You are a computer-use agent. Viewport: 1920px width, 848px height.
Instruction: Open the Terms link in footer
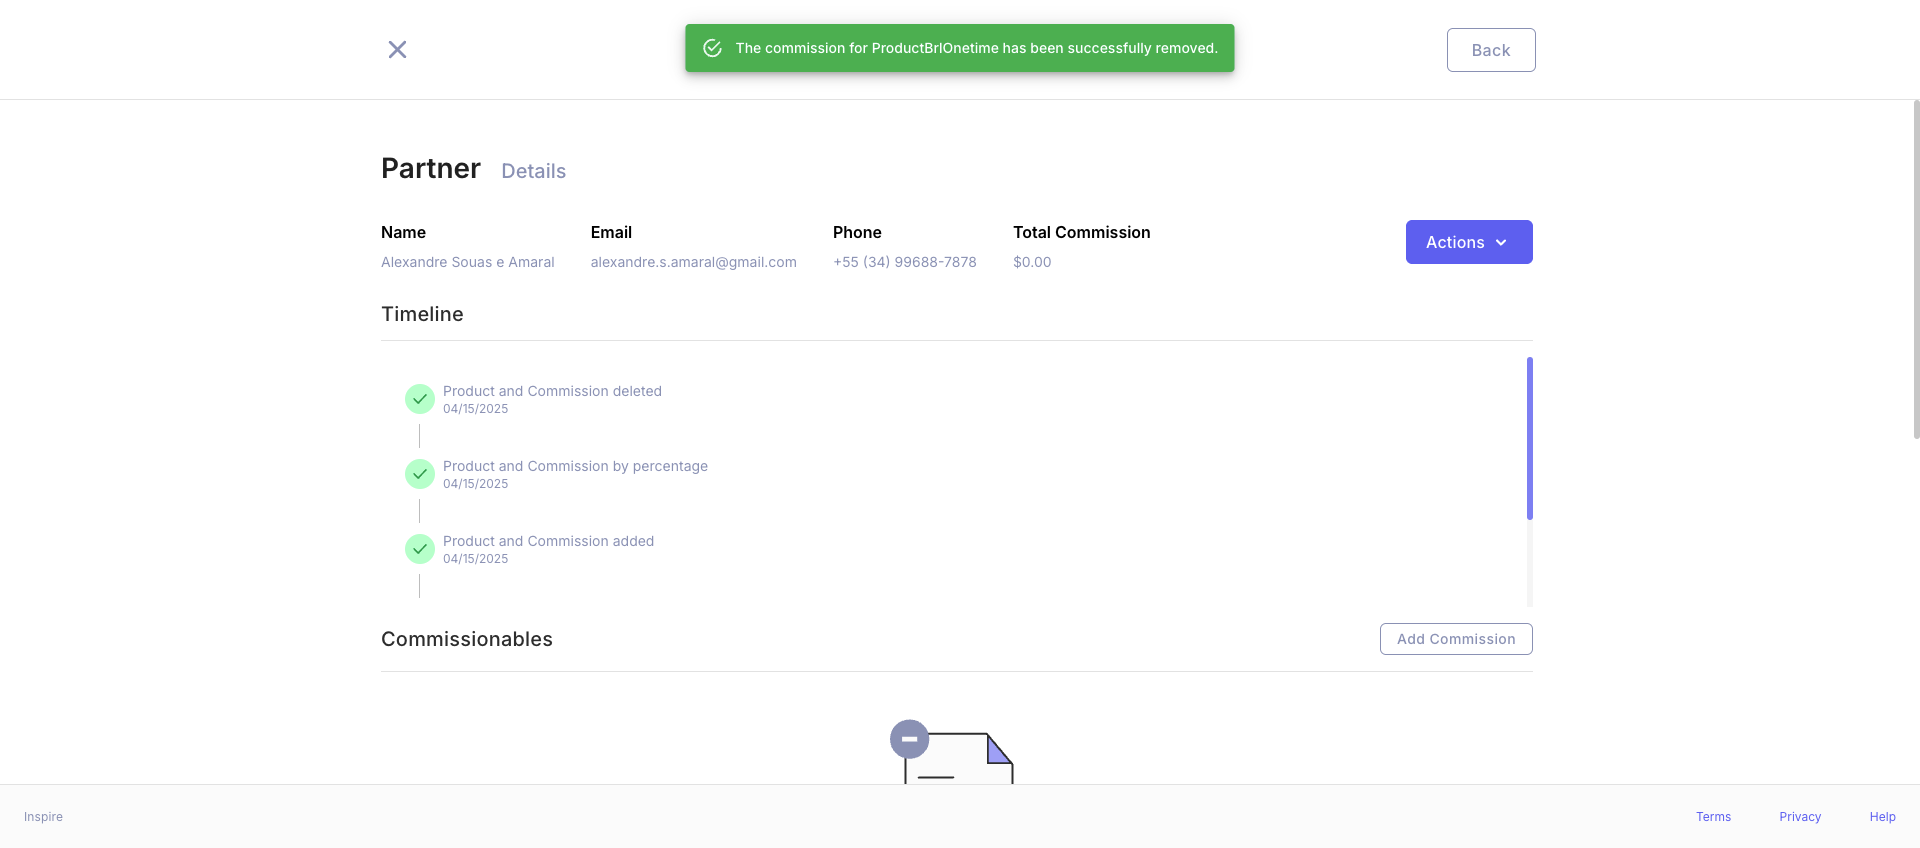(x=1713, y=817)
